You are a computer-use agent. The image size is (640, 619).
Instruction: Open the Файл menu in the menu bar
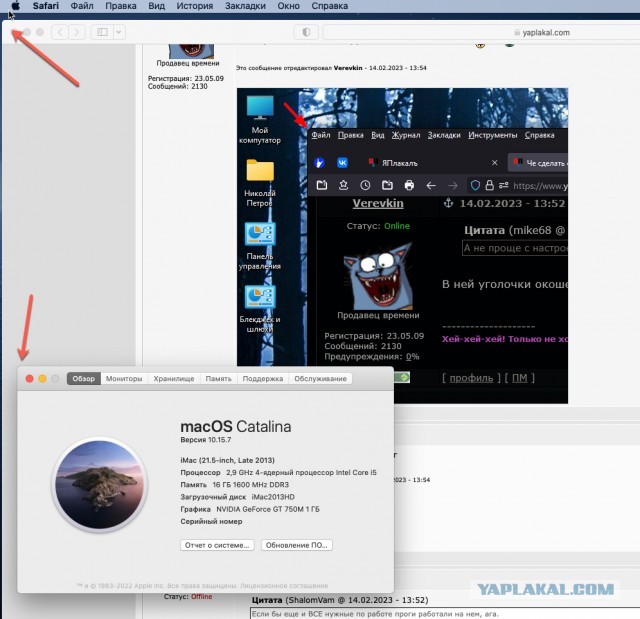[x=82, y=6]
